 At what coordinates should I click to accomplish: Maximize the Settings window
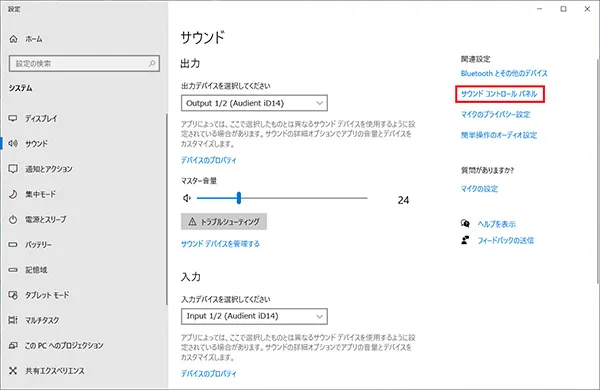[563, 9]
